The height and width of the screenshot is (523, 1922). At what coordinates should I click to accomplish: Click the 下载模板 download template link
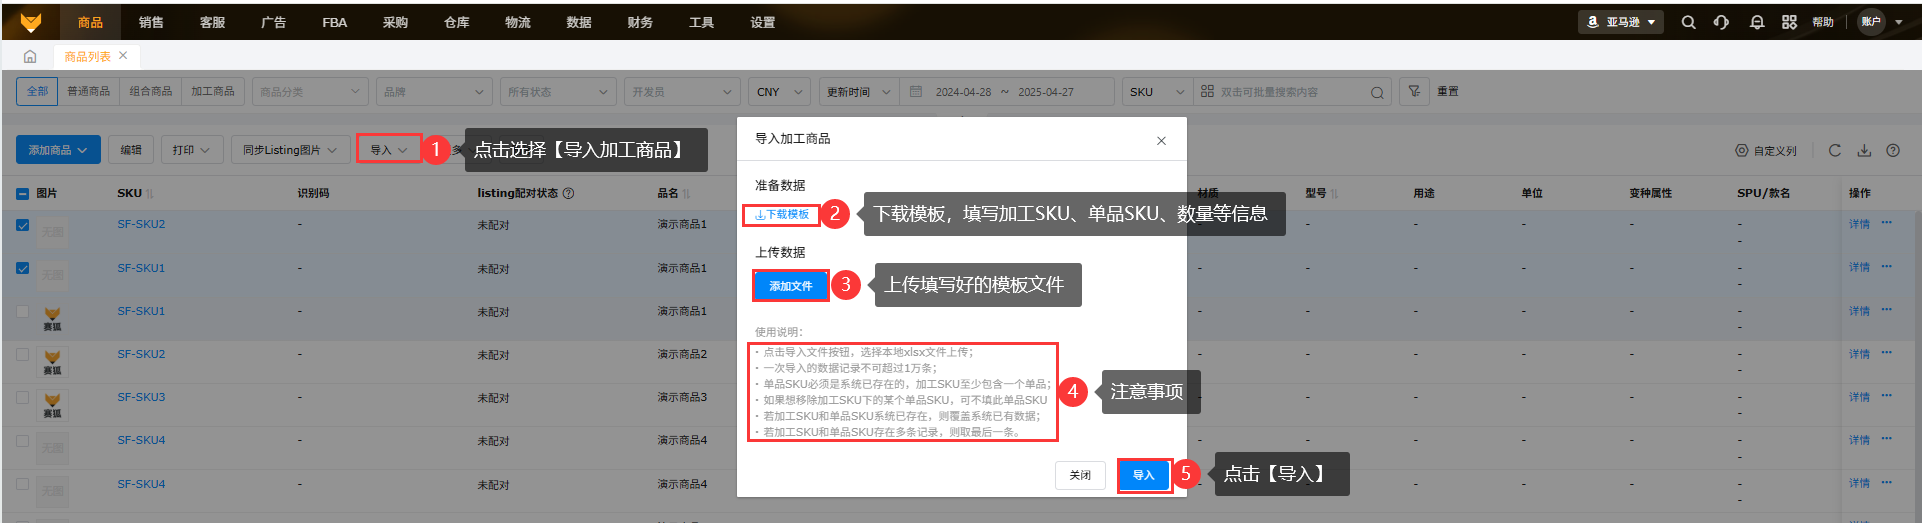[x=782, y=215]
